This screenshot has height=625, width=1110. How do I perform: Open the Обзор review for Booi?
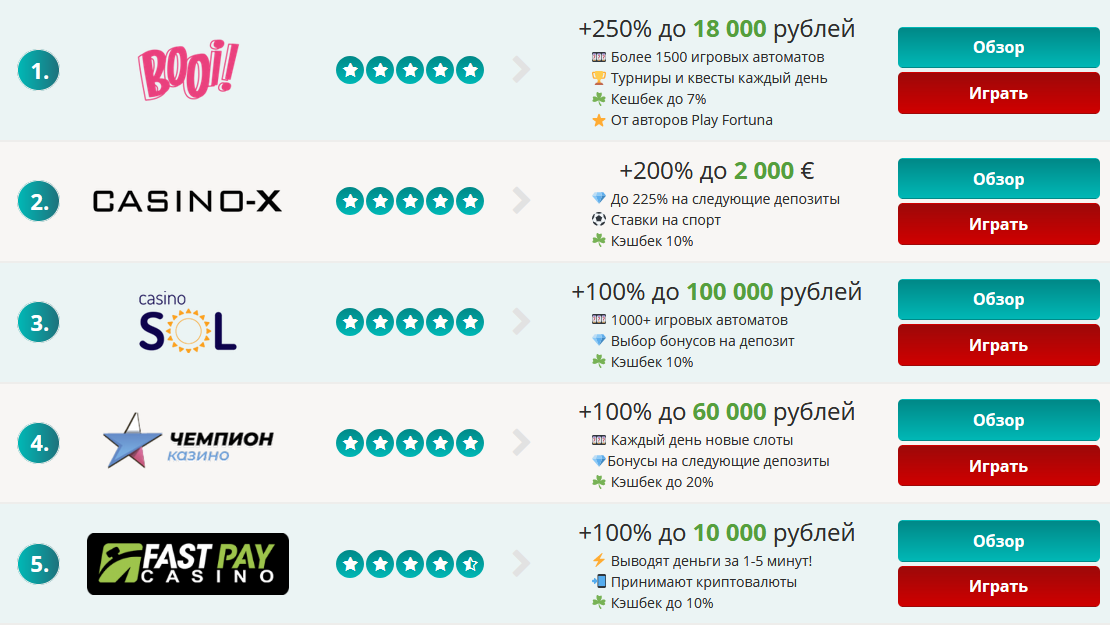998,47
